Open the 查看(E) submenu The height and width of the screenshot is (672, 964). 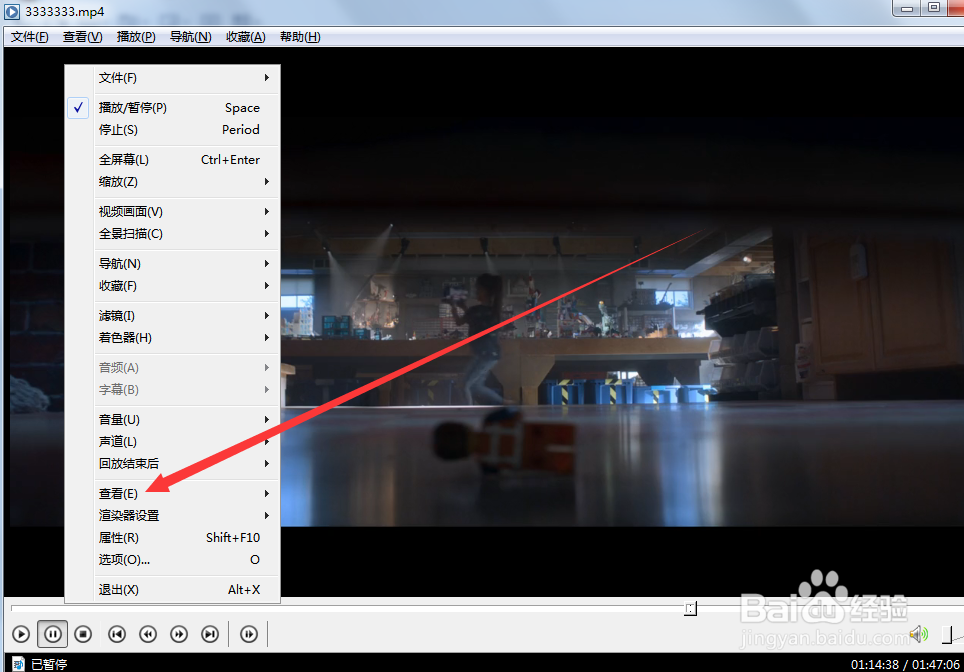(172, 494)
